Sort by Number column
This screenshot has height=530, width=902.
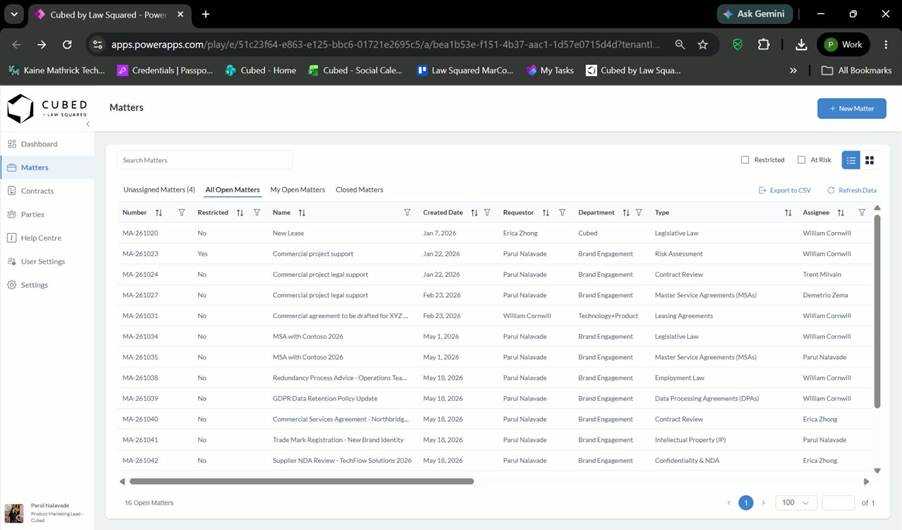click(x=159, y=213)
